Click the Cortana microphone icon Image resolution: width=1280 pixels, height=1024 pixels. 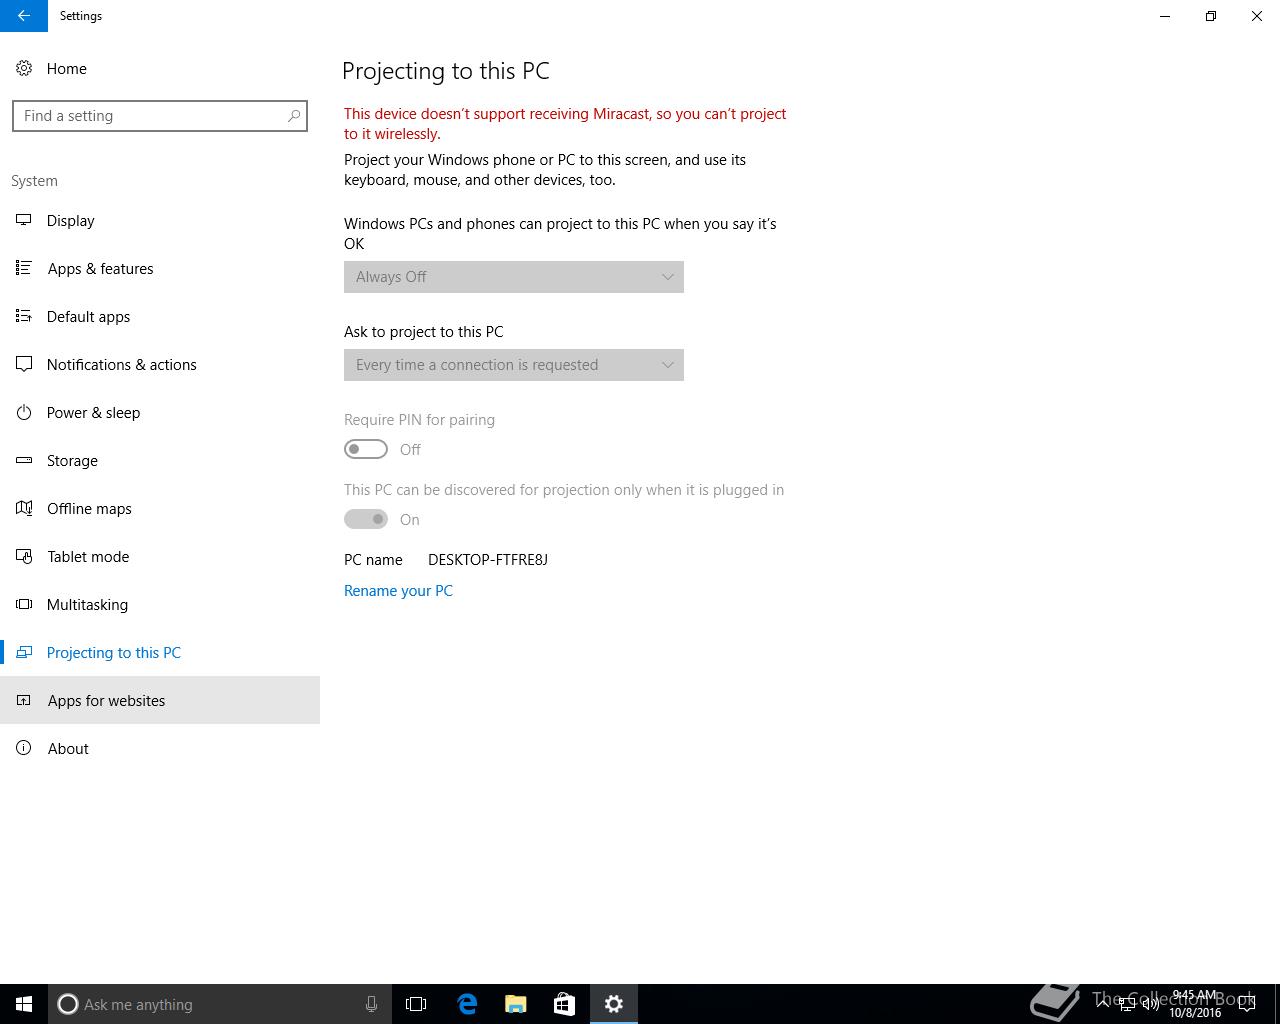(371, 1004)
